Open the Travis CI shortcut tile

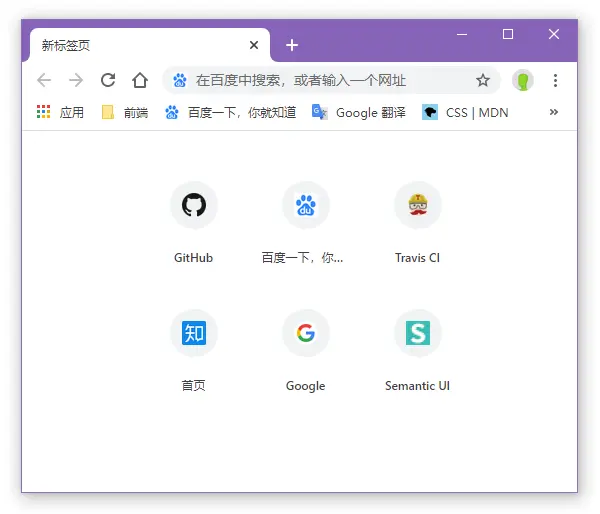(418, 205)
